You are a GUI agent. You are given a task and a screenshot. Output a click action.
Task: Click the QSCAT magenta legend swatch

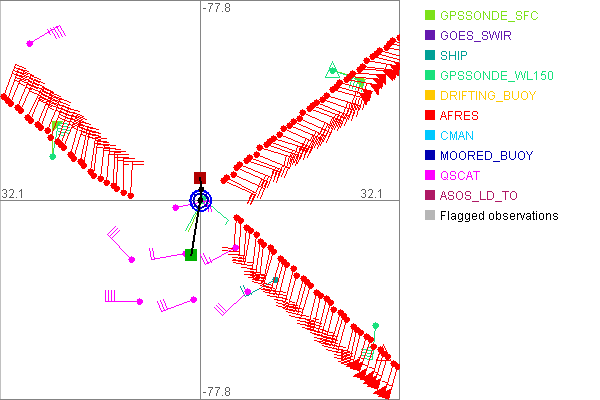pyautogui.click(x=430, y=175)
